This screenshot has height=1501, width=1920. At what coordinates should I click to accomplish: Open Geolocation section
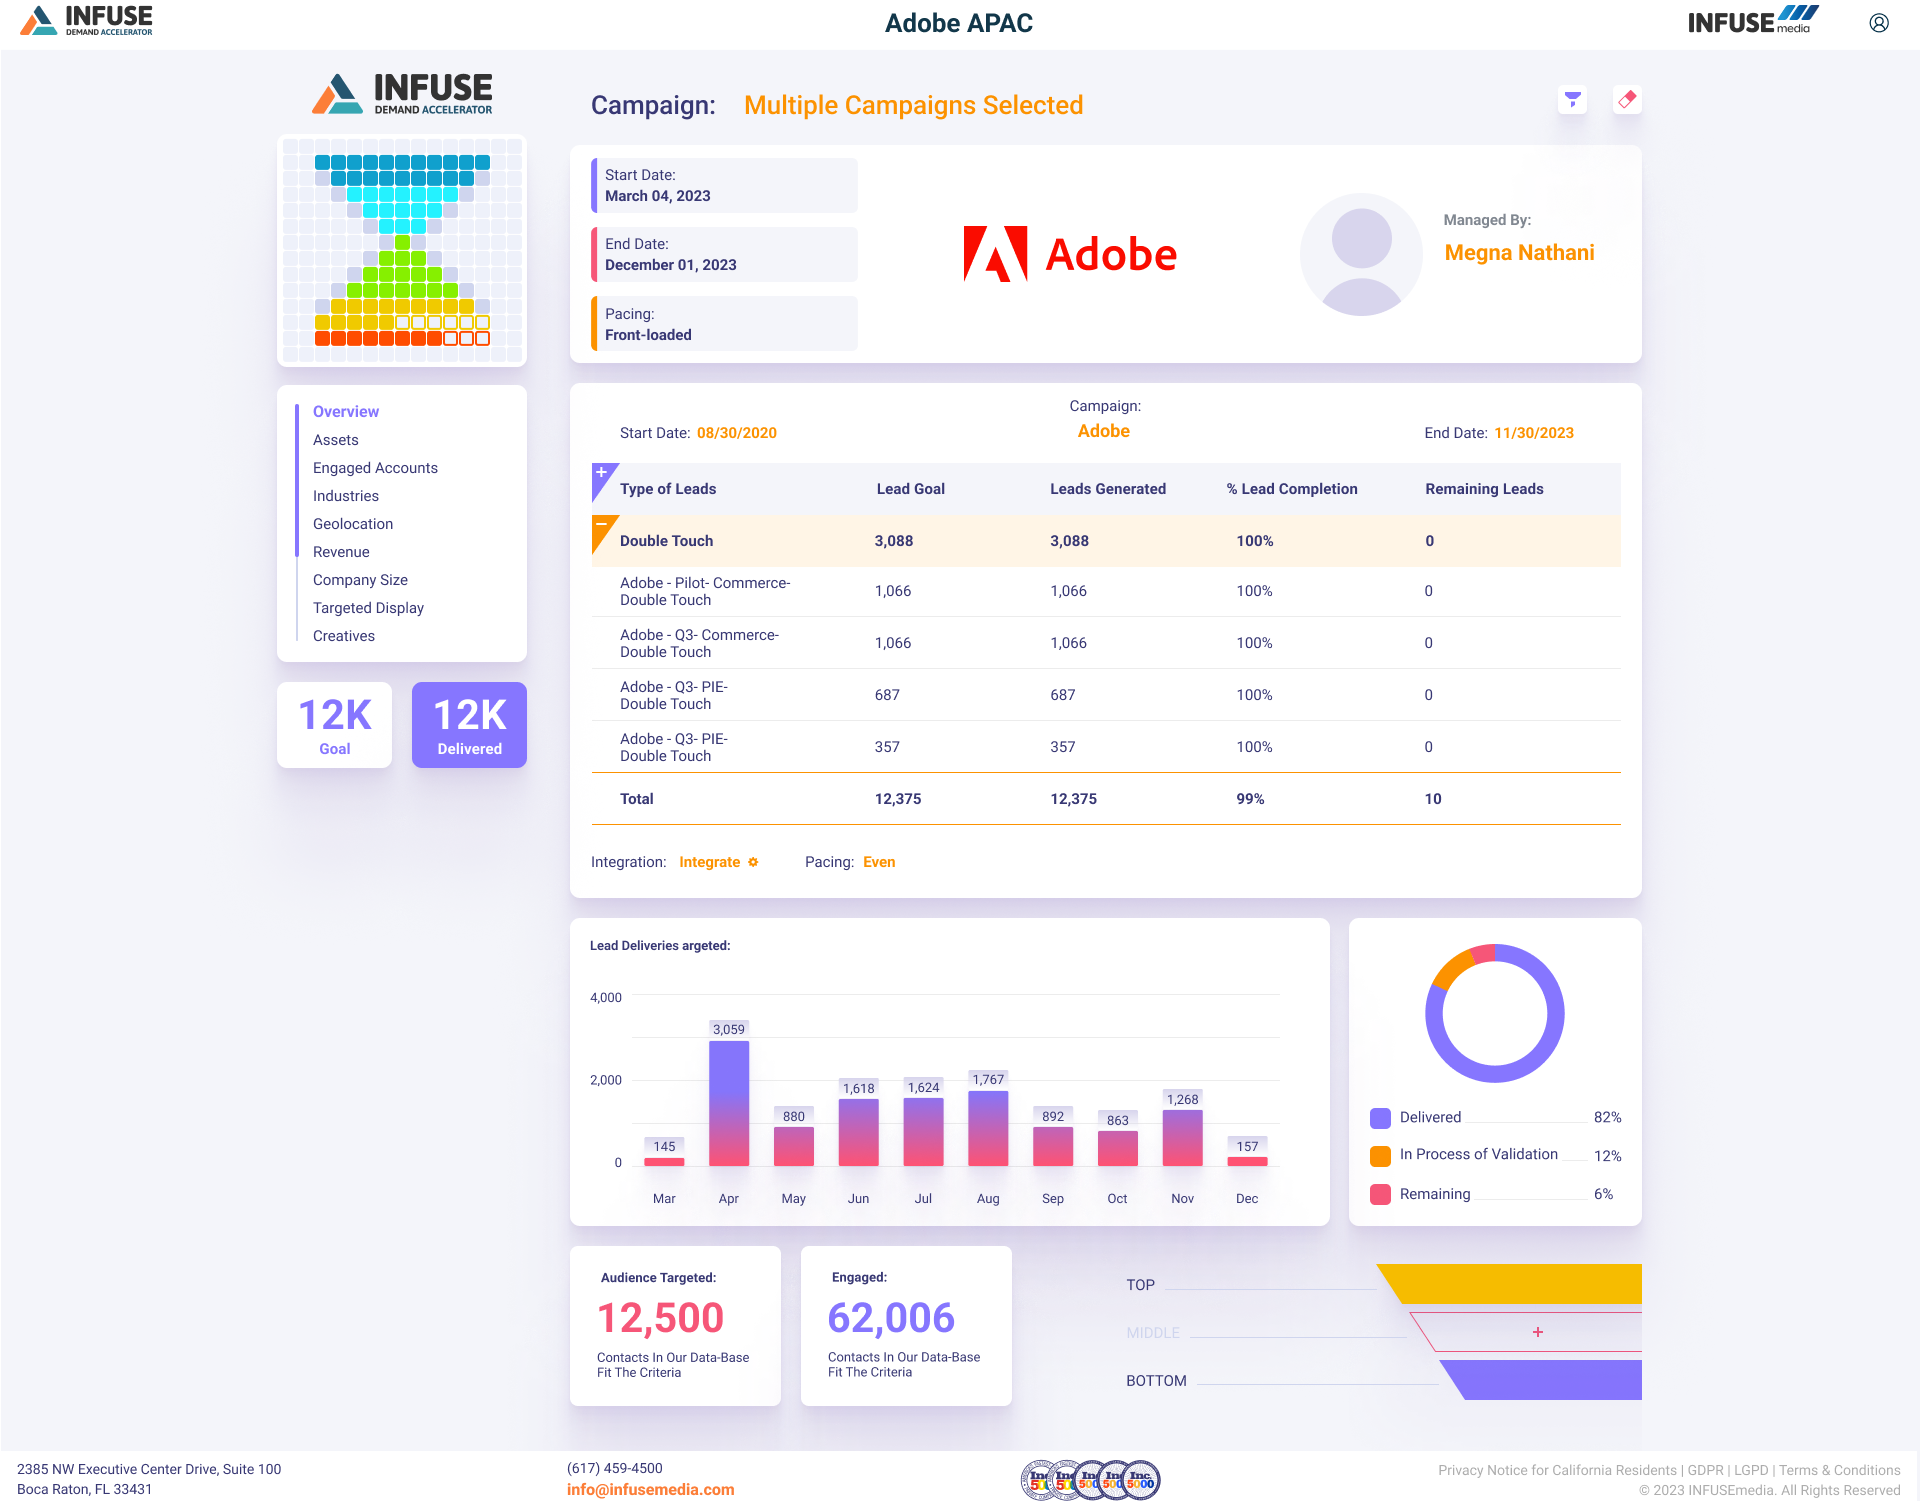[353, 524]
